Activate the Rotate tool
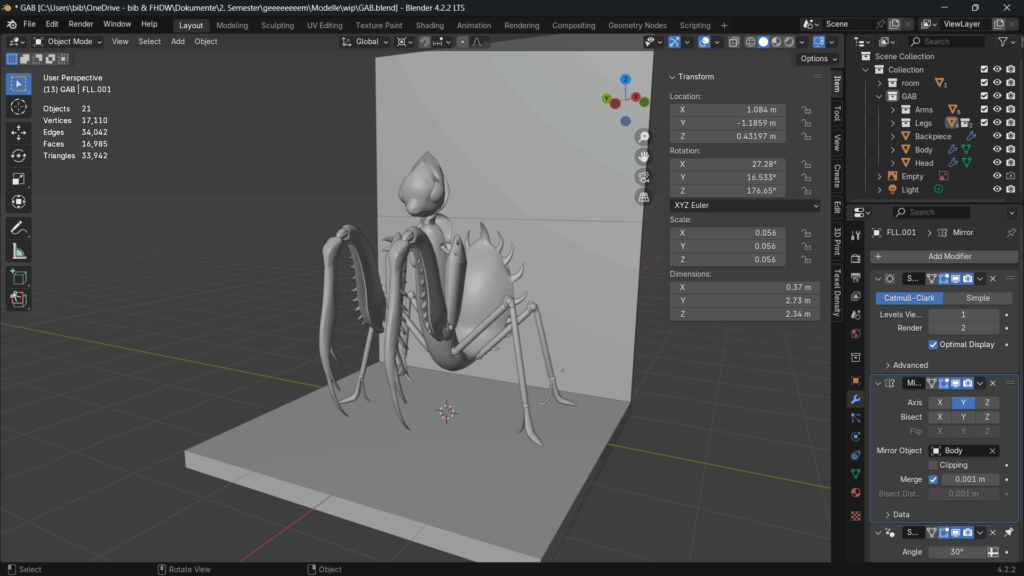1024x576 pixels. 18,155
